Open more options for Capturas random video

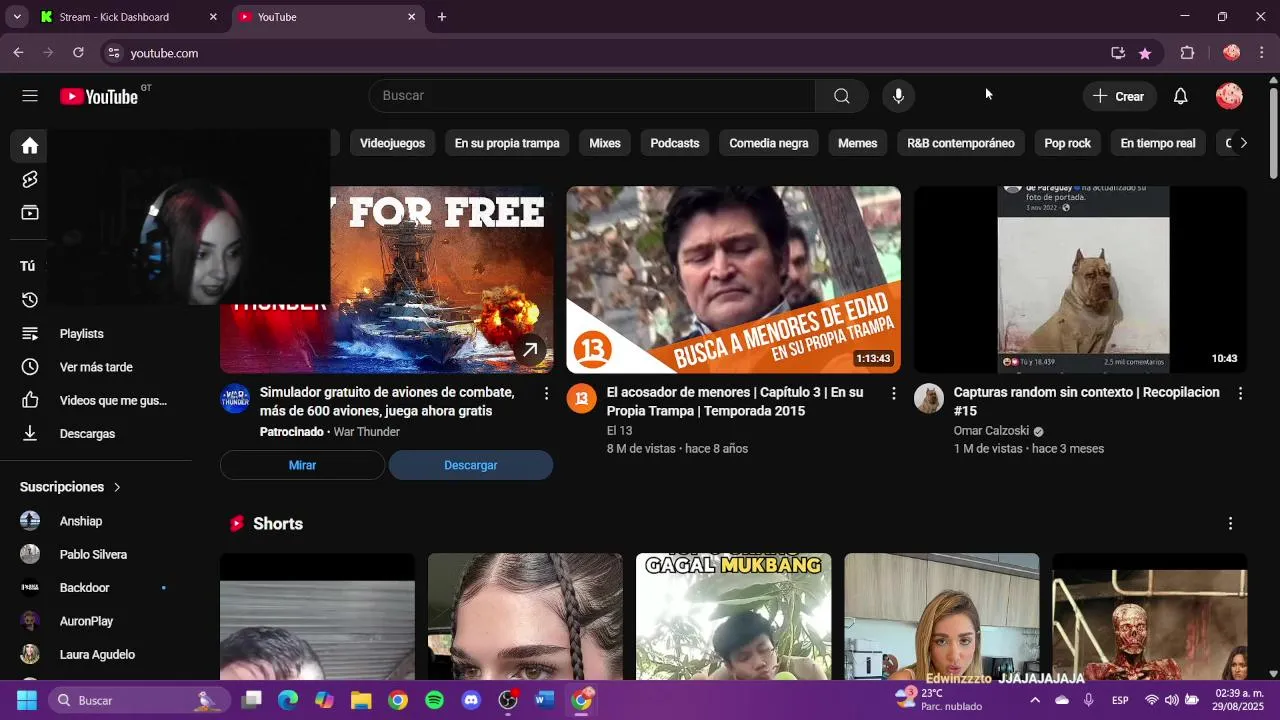[1240, 394]
